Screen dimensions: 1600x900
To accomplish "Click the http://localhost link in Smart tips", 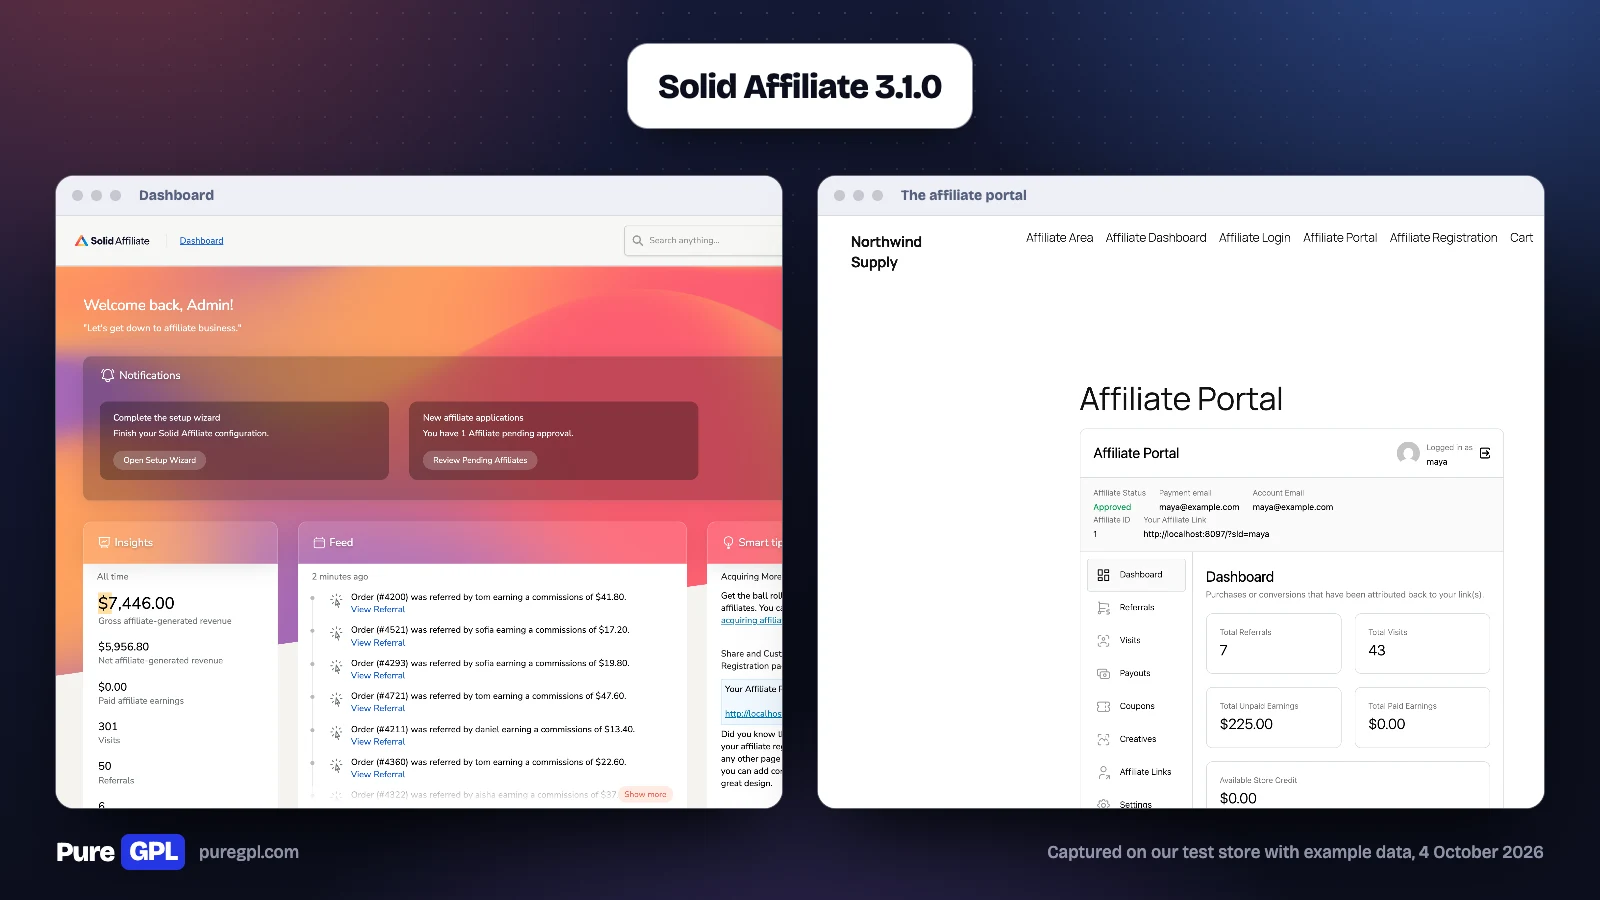I will point(753,713).
